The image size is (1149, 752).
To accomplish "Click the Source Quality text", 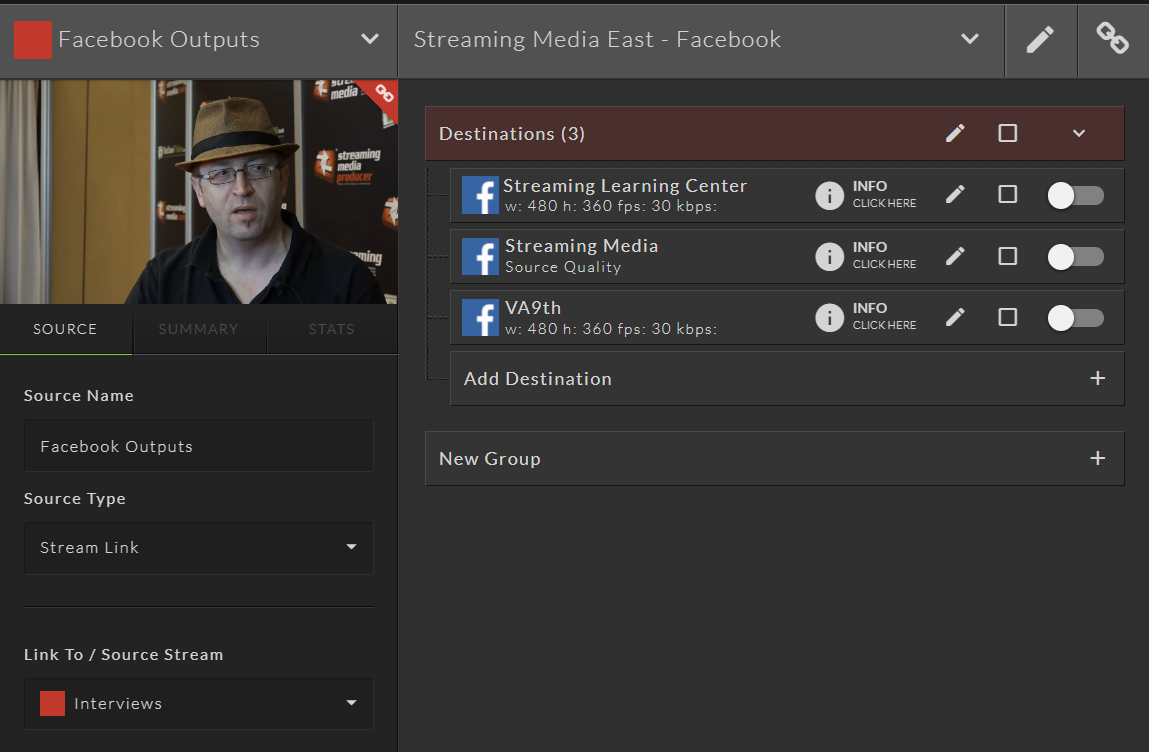I will click(563, 268).
